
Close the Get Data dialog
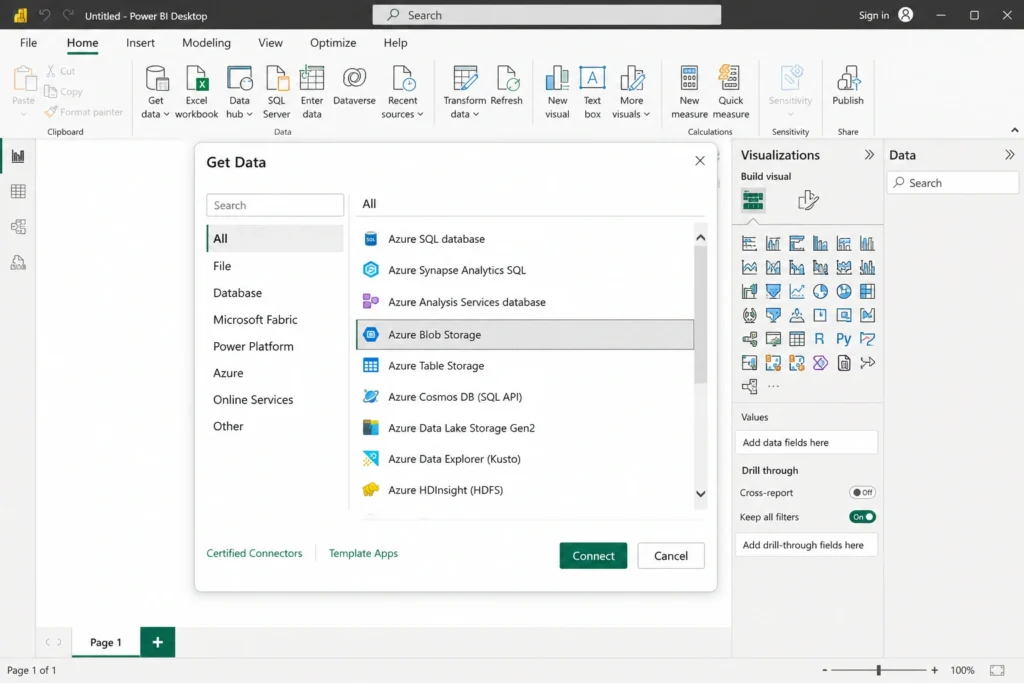pos(699,161)
